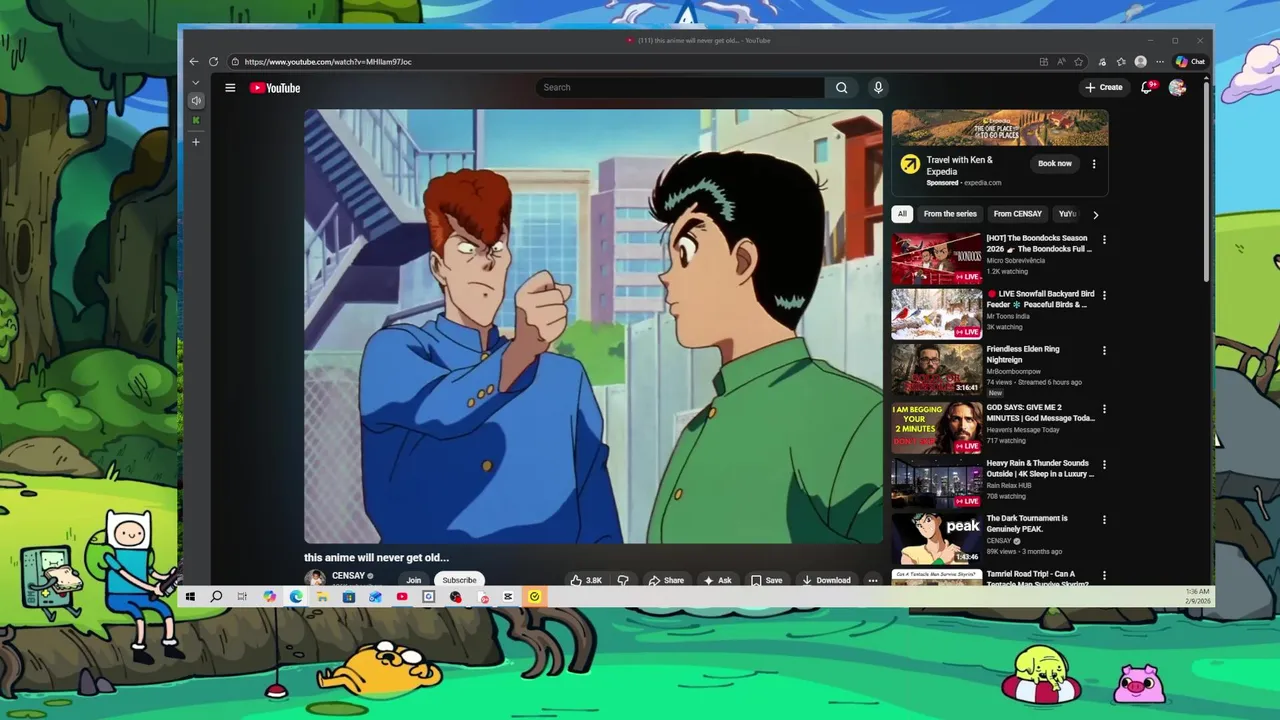Open Copilot Chat in Edge
The height and width of the screenshot is (720, 1280).
[x=1190, y=62]
